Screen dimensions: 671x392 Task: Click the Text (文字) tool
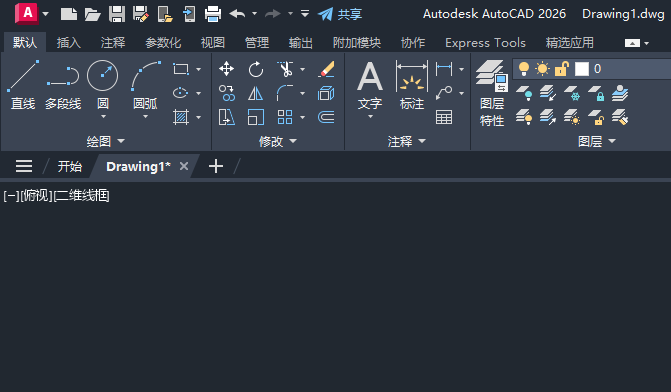click(x=370, y=85)
